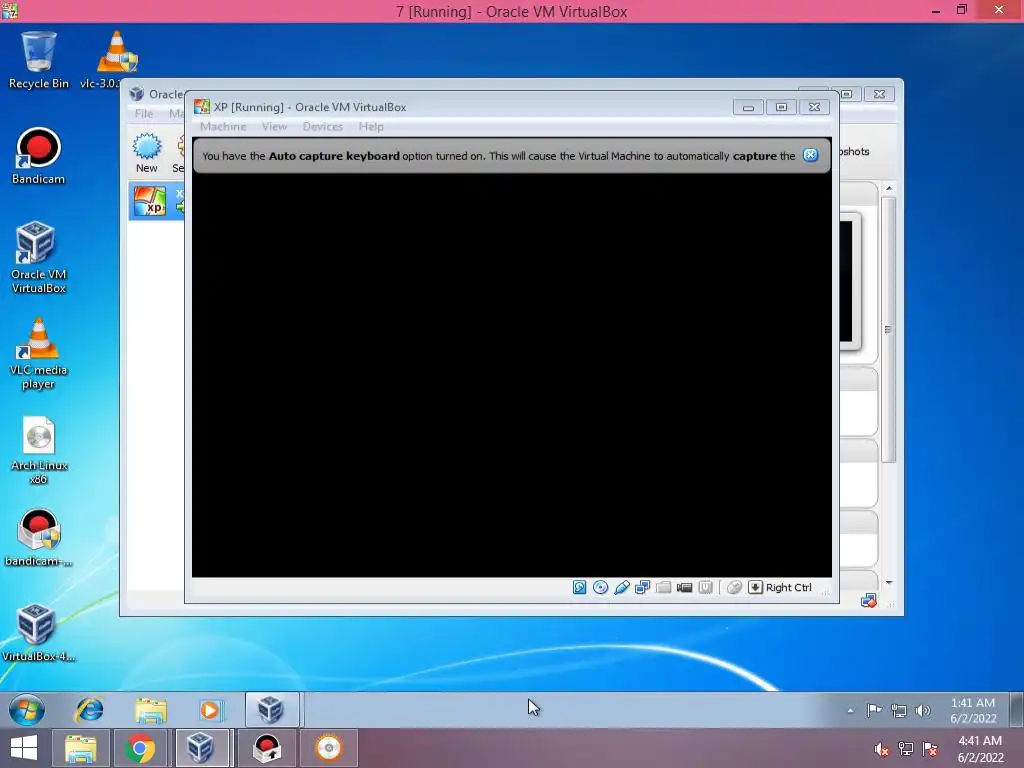1024x768 pixels.
Task: Minimize the XP Running VM window
Action: pos(748,107)
